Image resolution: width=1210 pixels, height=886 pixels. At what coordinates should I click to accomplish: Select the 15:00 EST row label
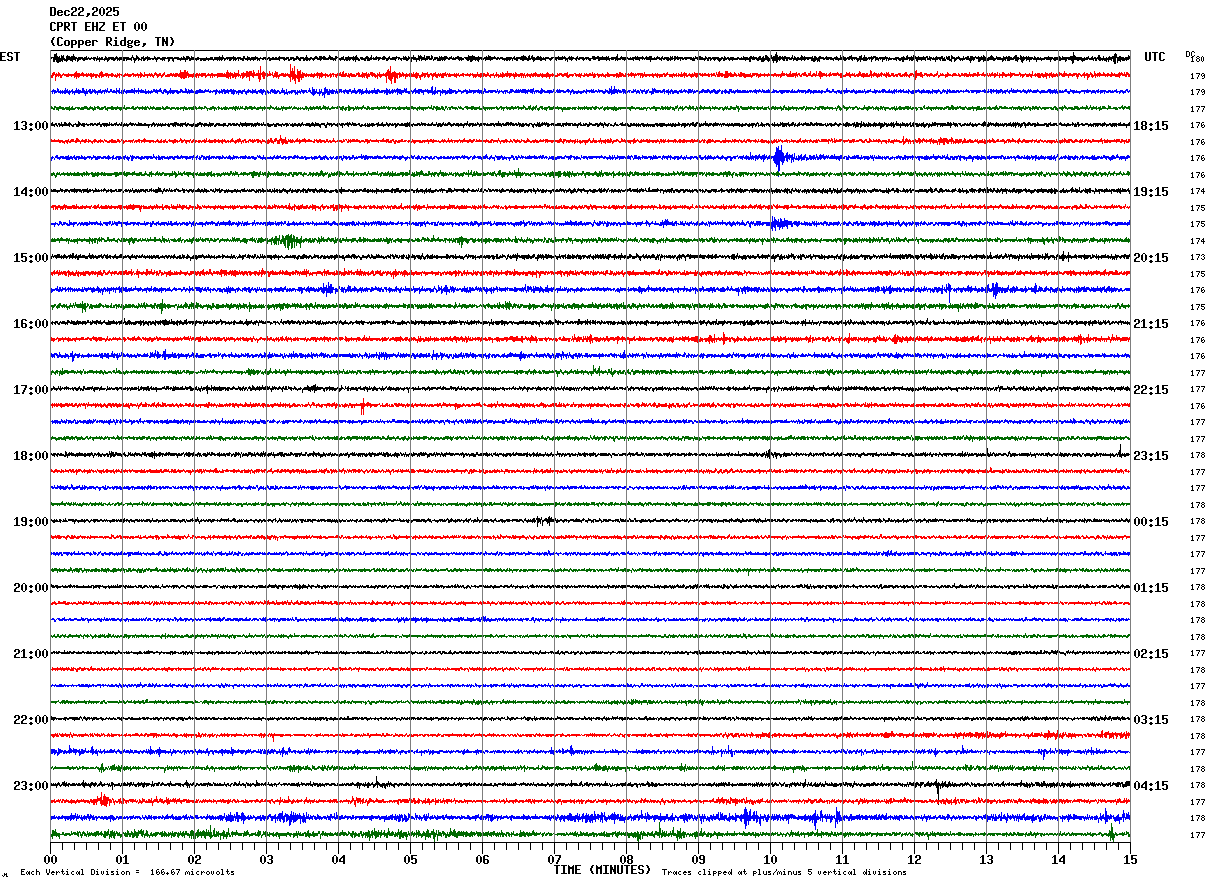[x=30, y=258]
